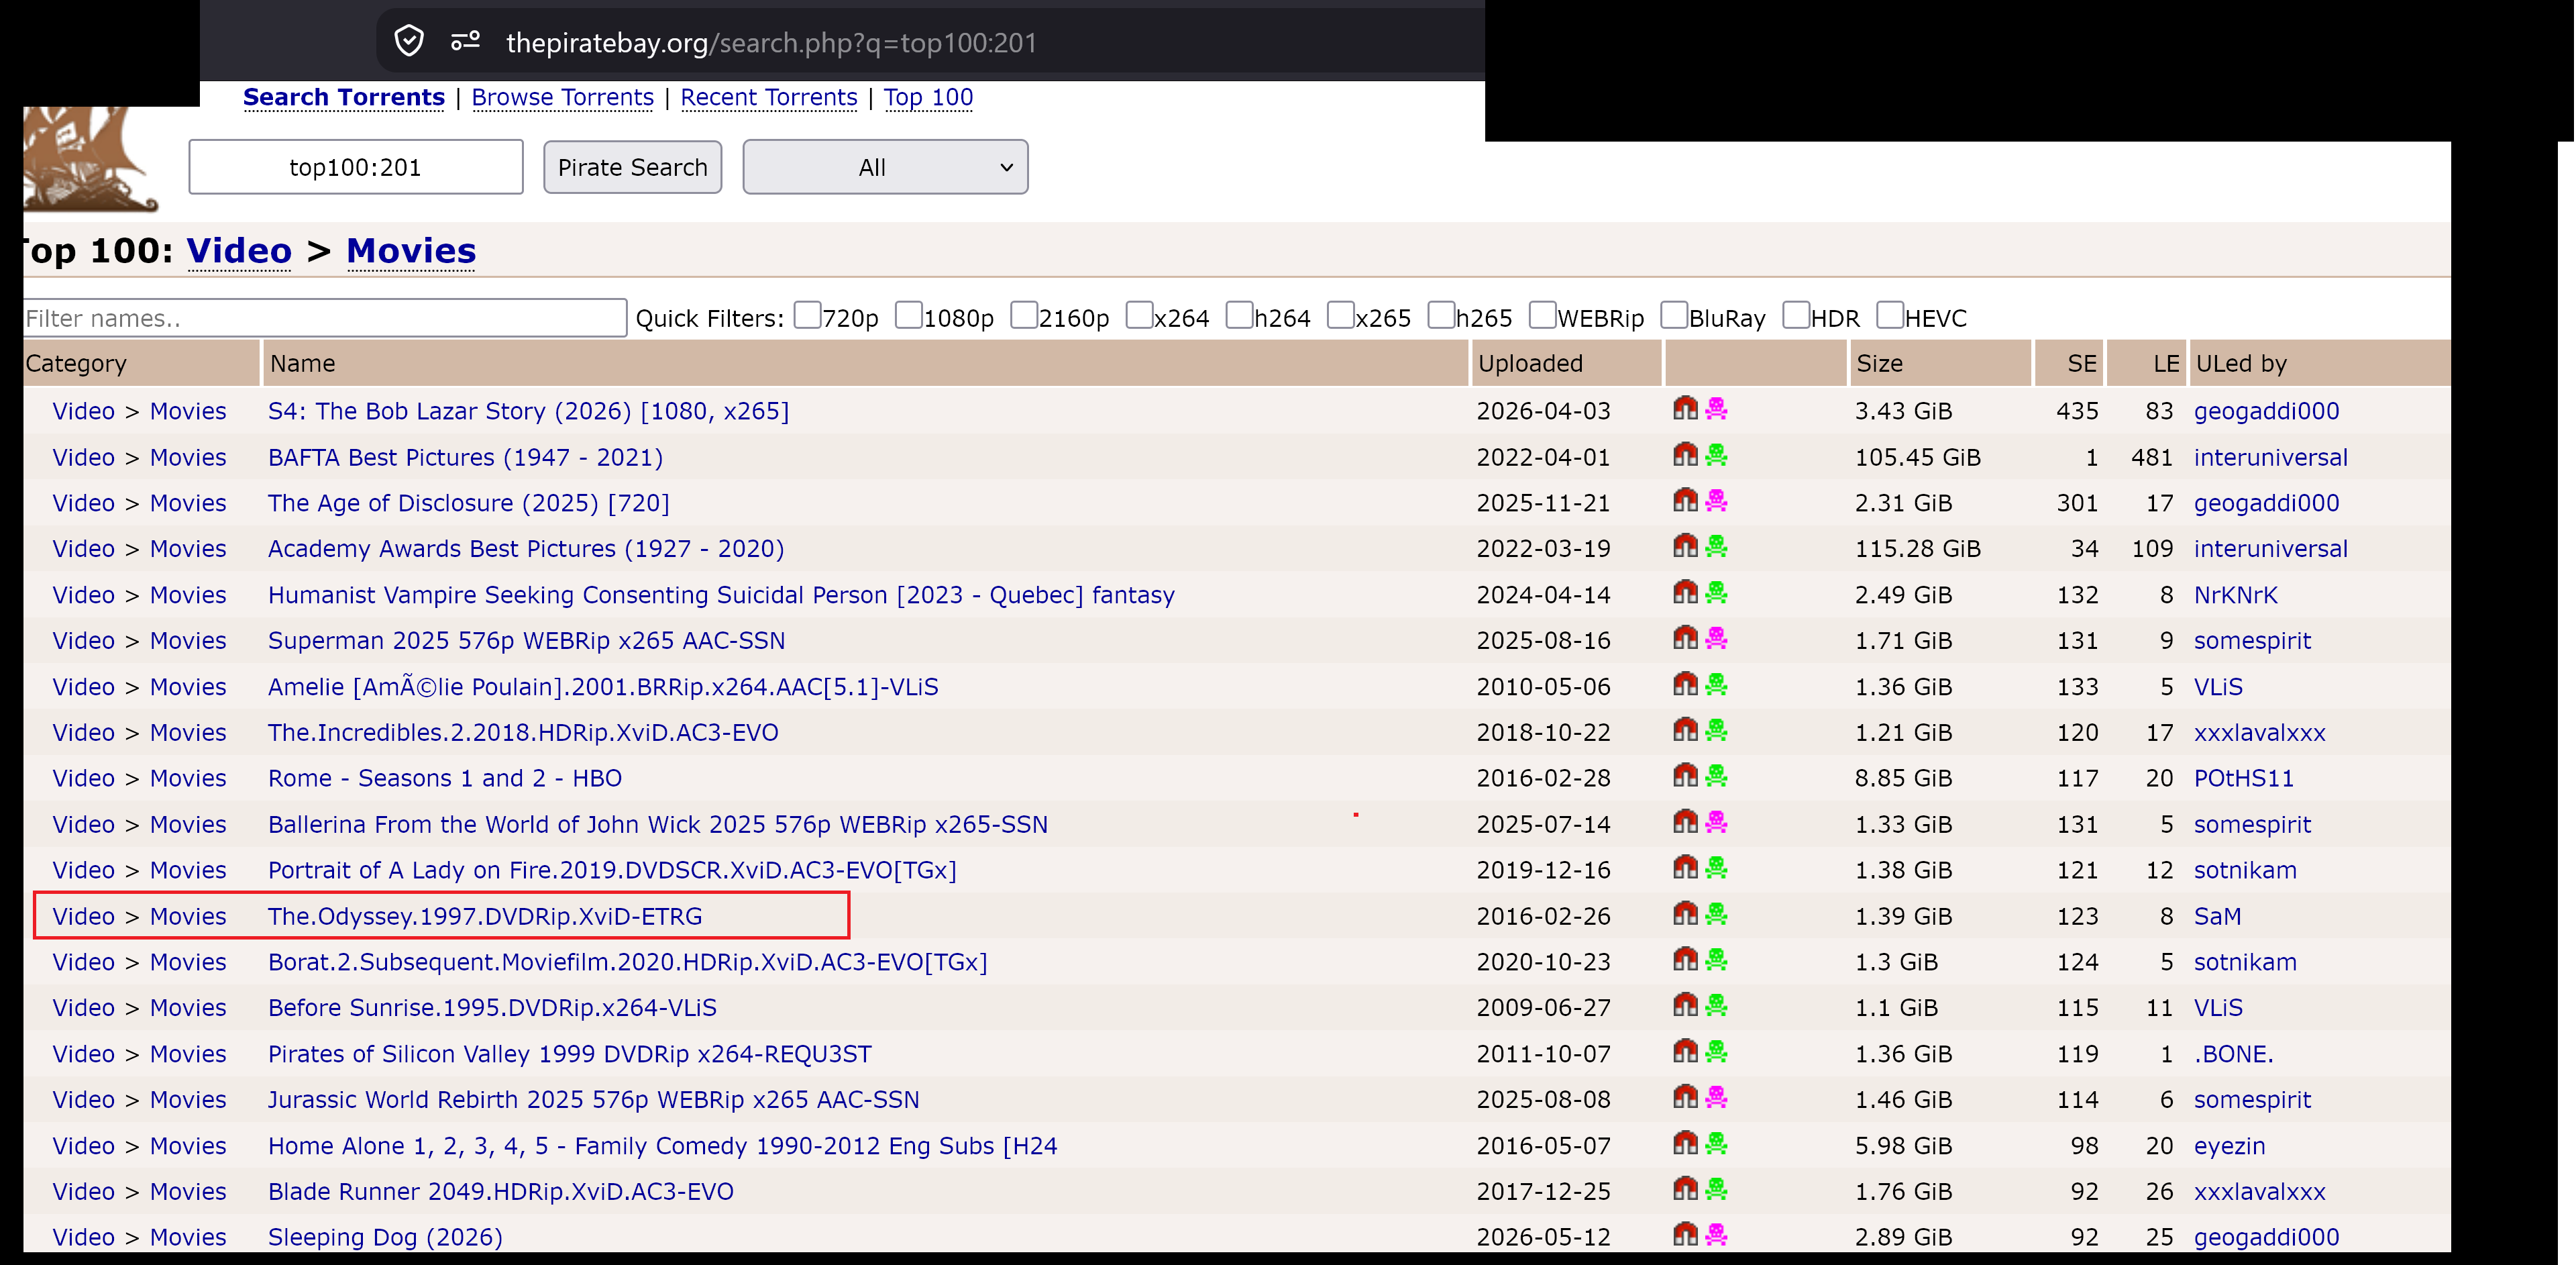Focus the Filter names input field
The height and width of the screenshot is (1265, 2576).
(x=325, y=318)
